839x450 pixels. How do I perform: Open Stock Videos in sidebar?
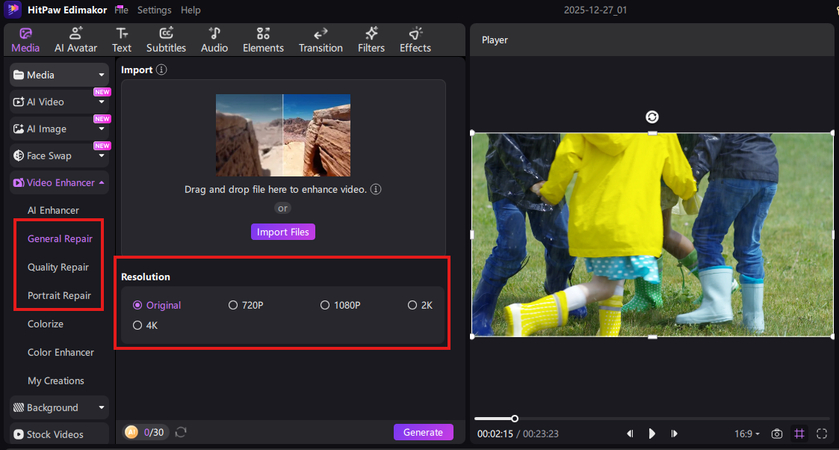pyautogui.click(x=59, y=434)
